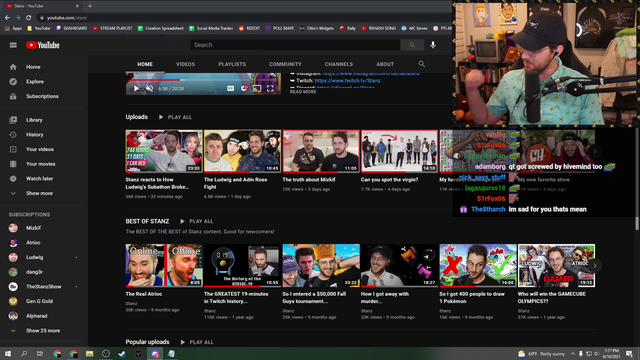Click PLAY ALL next to Popular uploads
Screen dimensions: 640x360
tap(197, 342)
